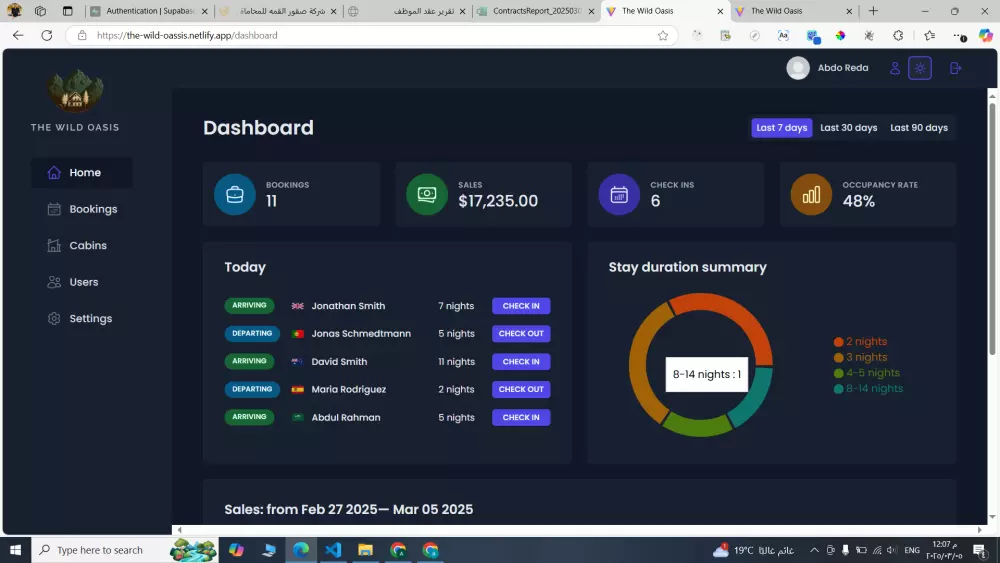Open the Copilot icon in the browser toolbar

pos(986,36)
